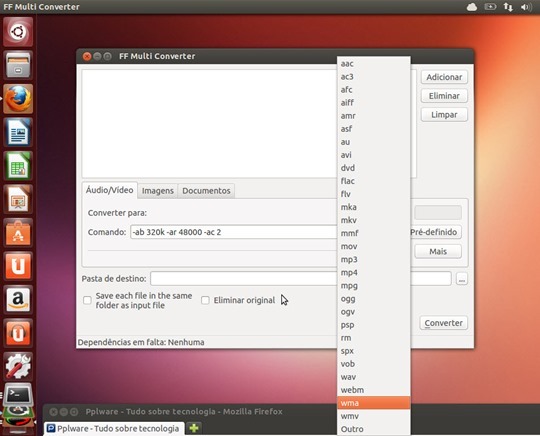
Task: Switch to the Áudio/Vídeo tab
Action: pos(110,190)
